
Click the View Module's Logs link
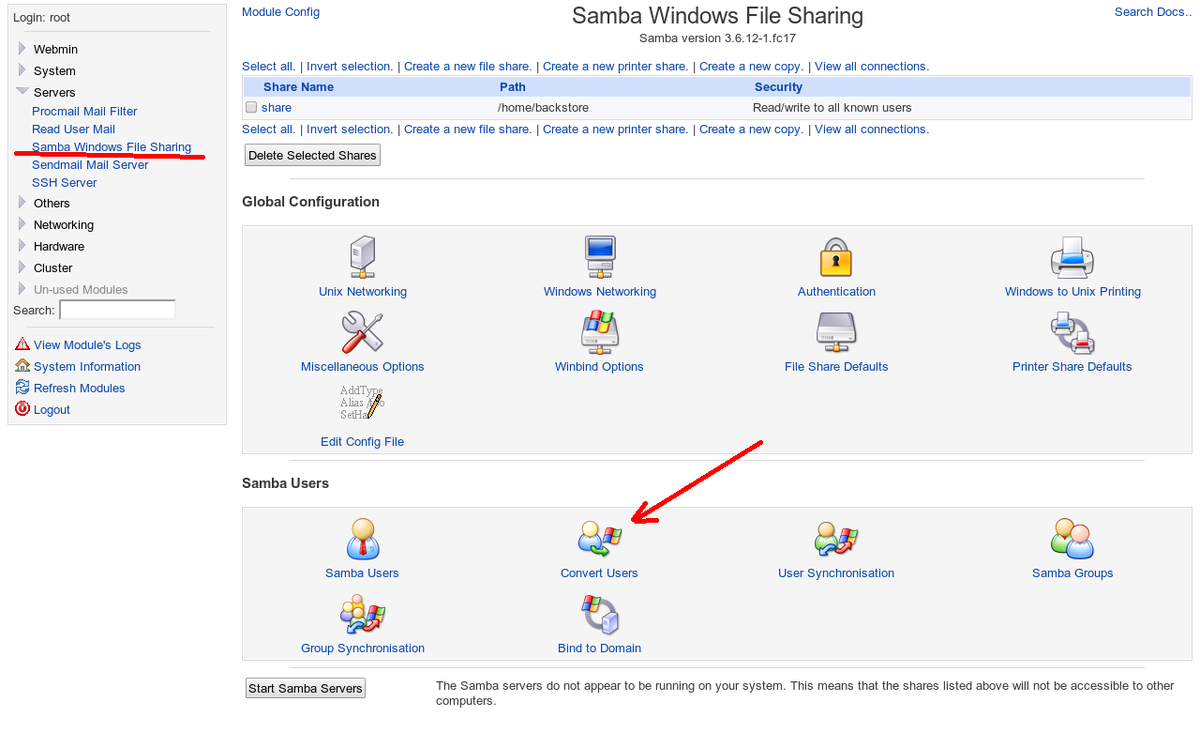click(x=87, y=345)
